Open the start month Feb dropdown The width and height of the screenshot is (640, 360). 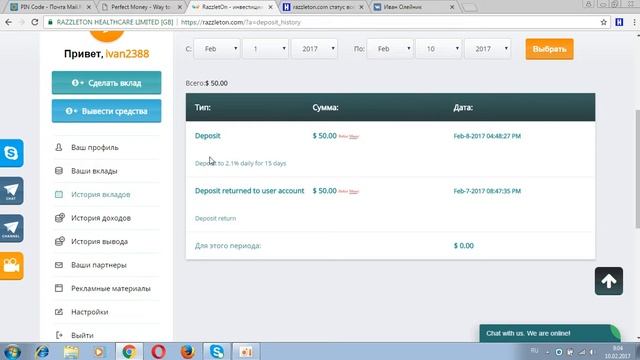pyautogui.click(x=217, y=49)
